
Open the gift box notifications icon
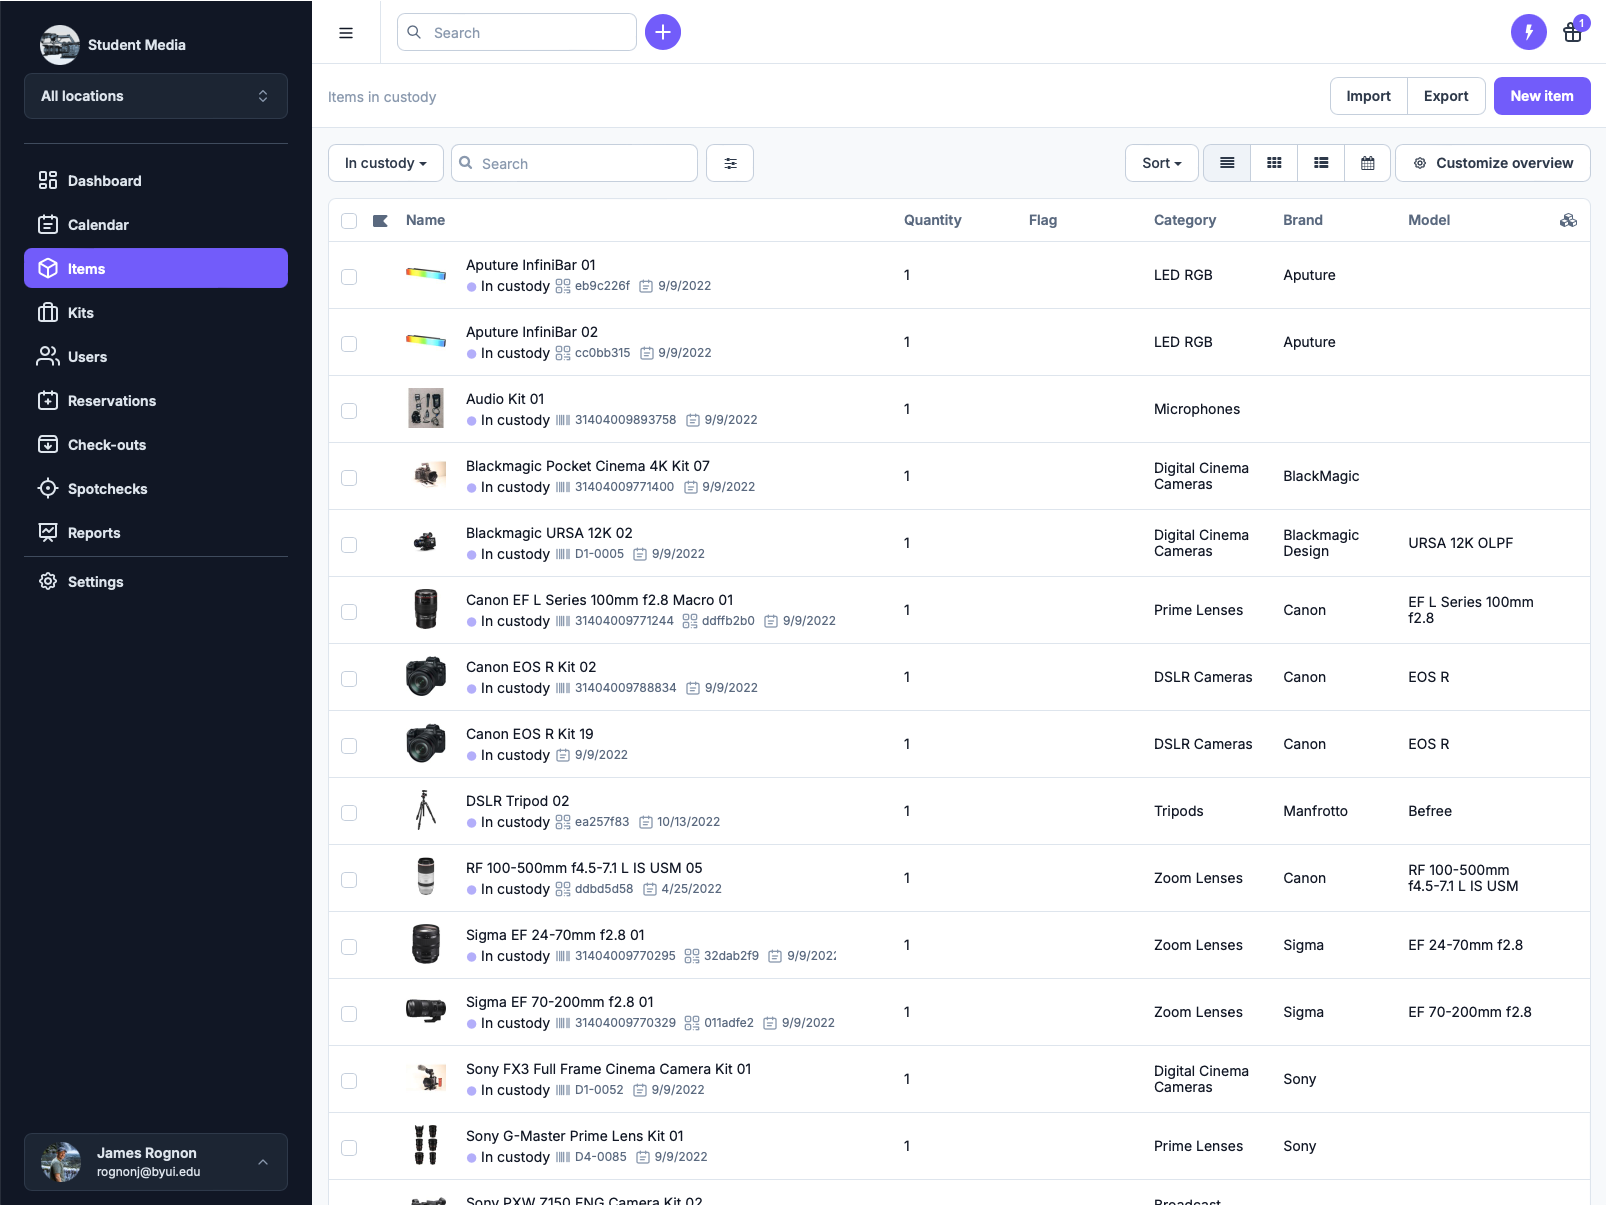[1572, 32]
